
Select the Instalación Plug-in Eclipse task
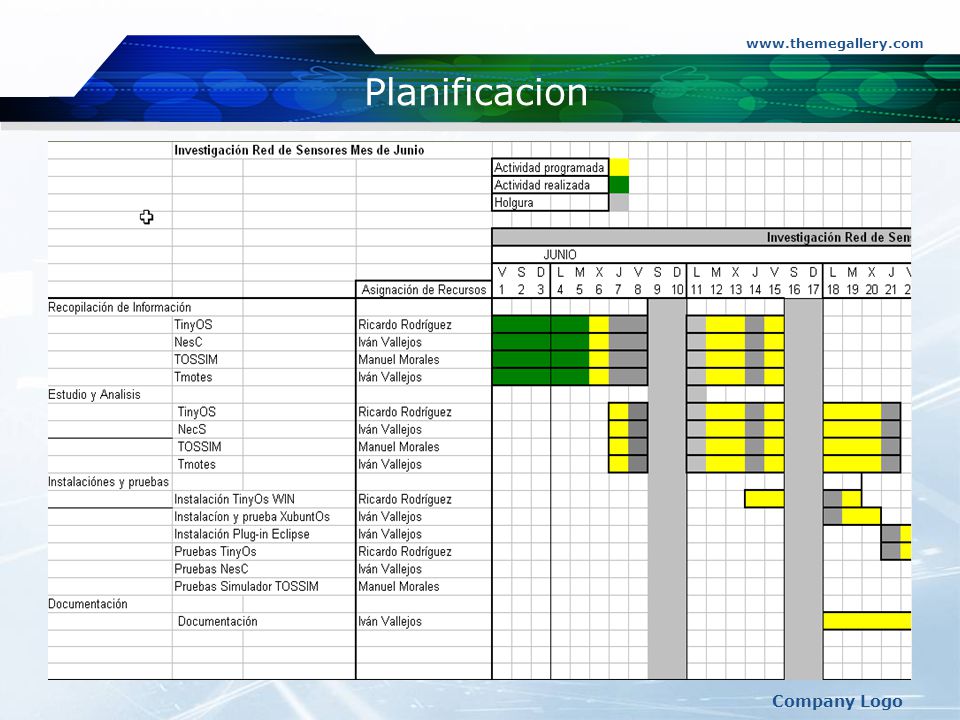(x=242, y=534)
